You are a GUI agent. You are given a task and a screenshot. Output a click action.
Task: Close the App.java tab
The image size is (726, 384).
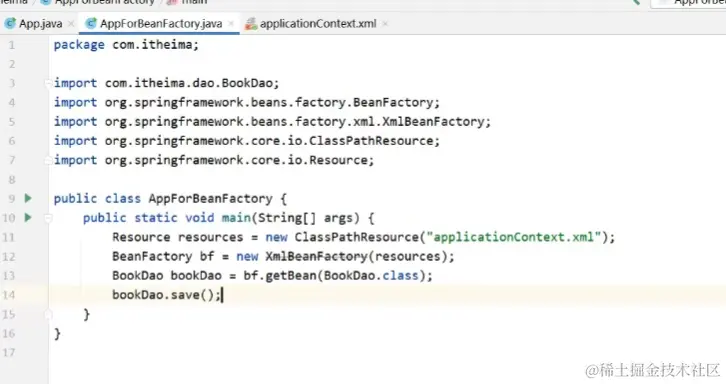[x=71, y=24]
